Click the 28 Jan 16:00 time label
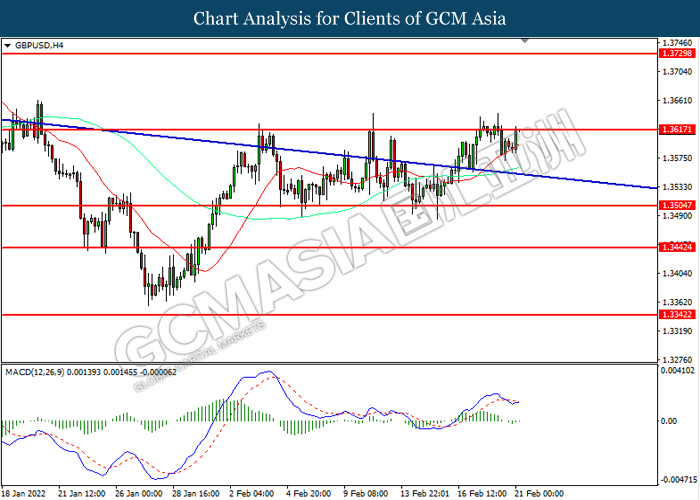The image size is (700, 500). [196, 493]
